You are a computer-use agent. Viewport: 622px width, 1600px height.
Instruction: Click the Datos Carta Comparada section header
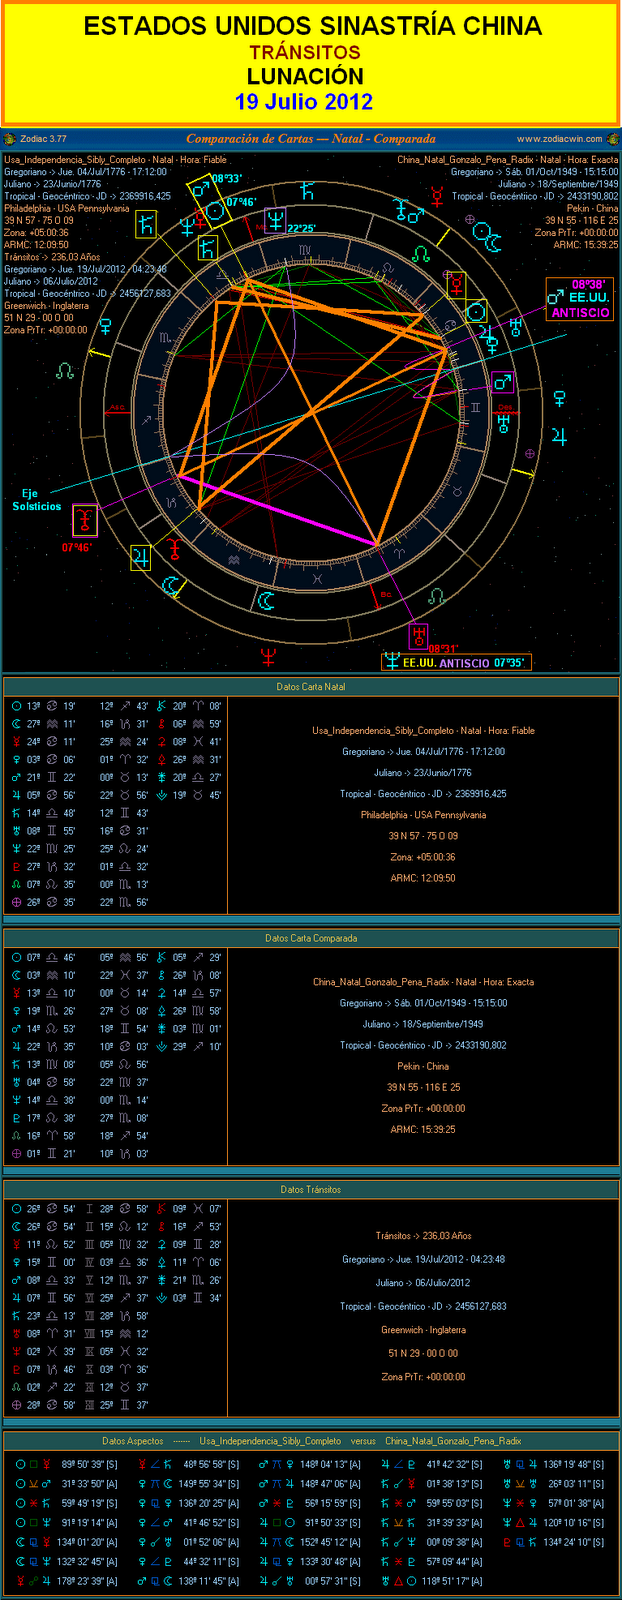pyautogui.click(x=311, y=938)
